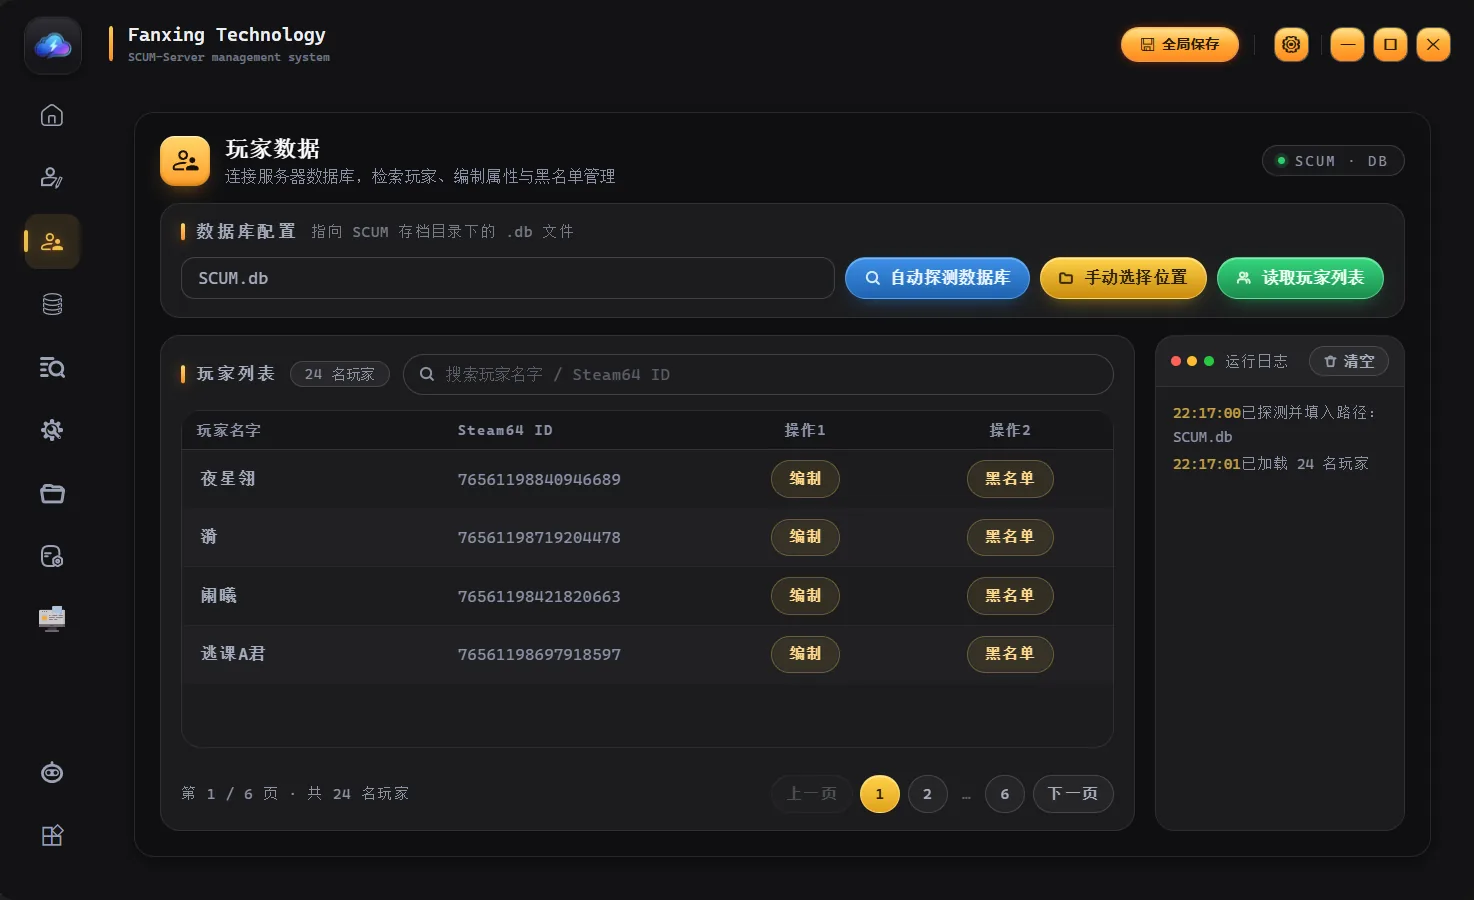Click the Fanxing cloud logo
Image resolution: width=1474 pixels, height=900 pixels.
tap(53, 45)
